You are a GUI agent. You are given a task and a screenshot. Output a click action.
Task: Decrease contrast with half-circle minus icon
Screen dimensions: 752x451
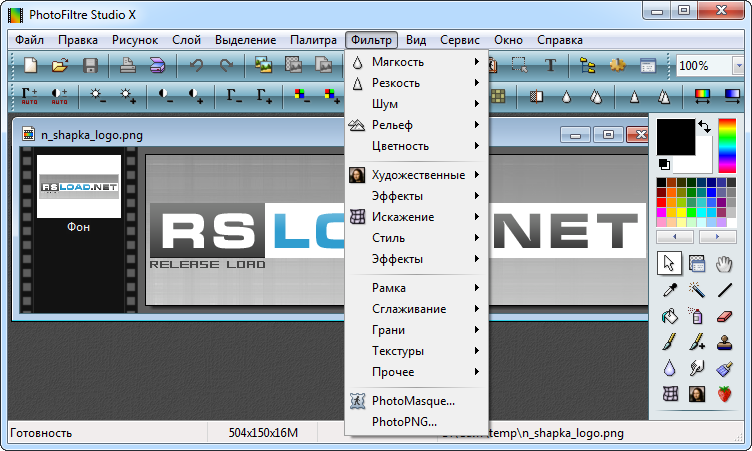tap(165, 95)
